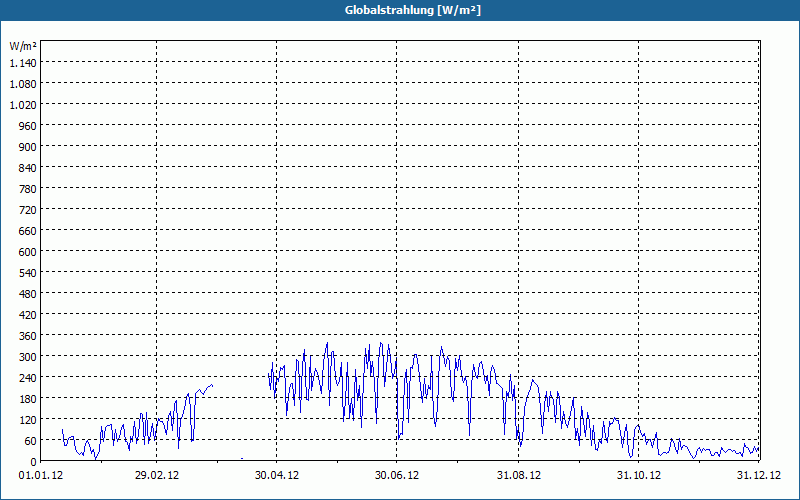Viewport: 800px width, 500px height.
Task: Click the 300 y-axis label
Action: pyautogui.click(x=28, y=357)
